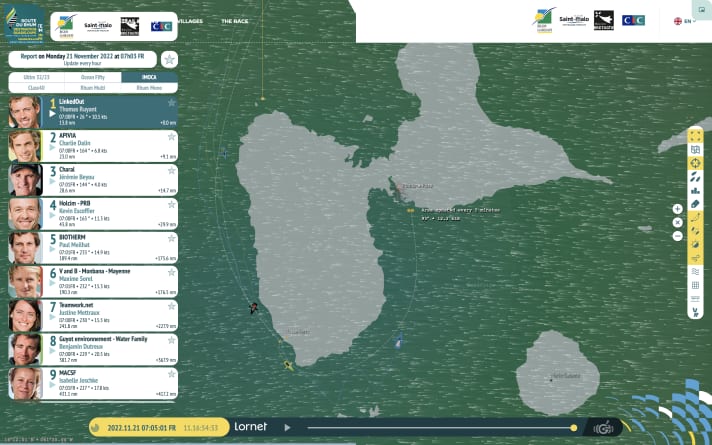Viewport: 712px width, 445px height.
Task: Open the EN language dropdown
Action: [x=685, y=20]
